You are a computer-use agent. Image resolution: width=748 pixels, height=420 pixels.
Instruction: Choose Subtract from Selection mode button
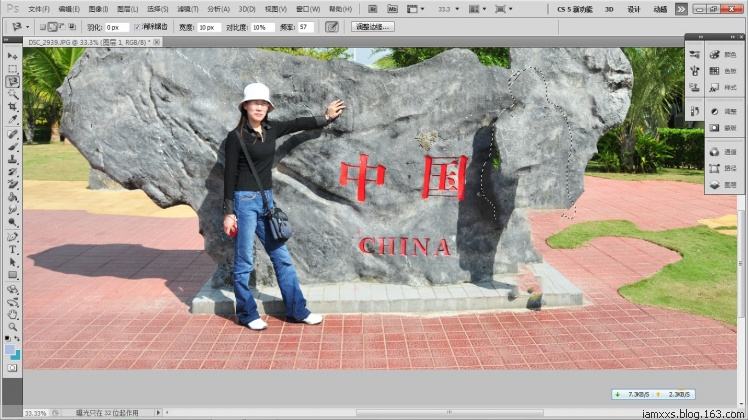[x=62, y=27]
